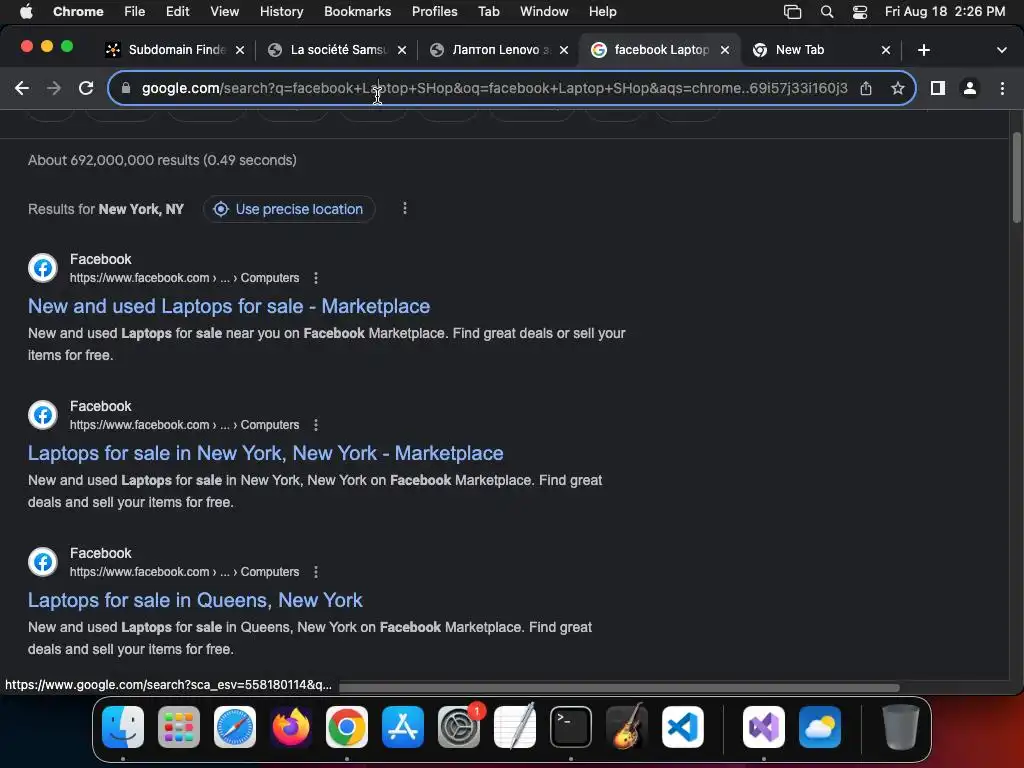Open Spotlight search in menu bar
The width and height of the screenshot is (1024, 768).
(827, 12)
